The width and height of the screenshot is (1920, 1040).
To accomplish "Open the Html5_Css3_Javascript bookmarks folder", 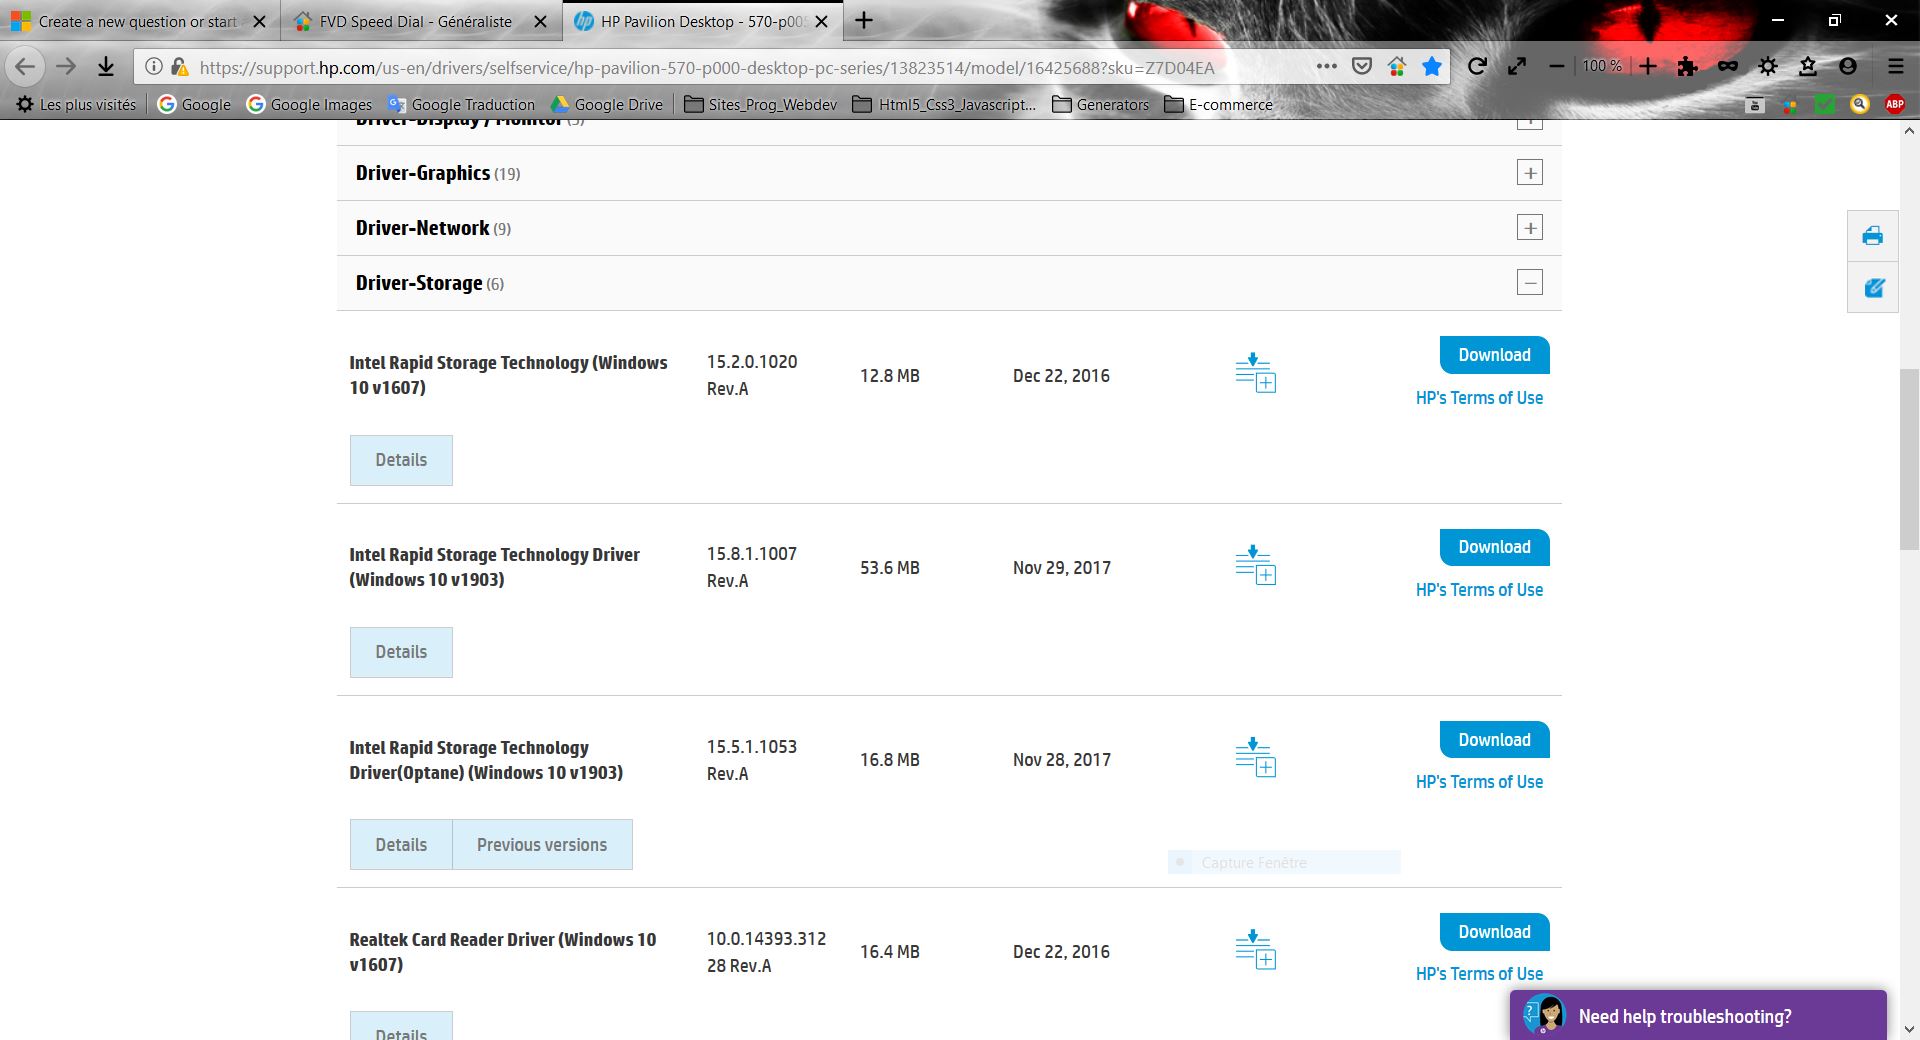I will pos(944,104).
